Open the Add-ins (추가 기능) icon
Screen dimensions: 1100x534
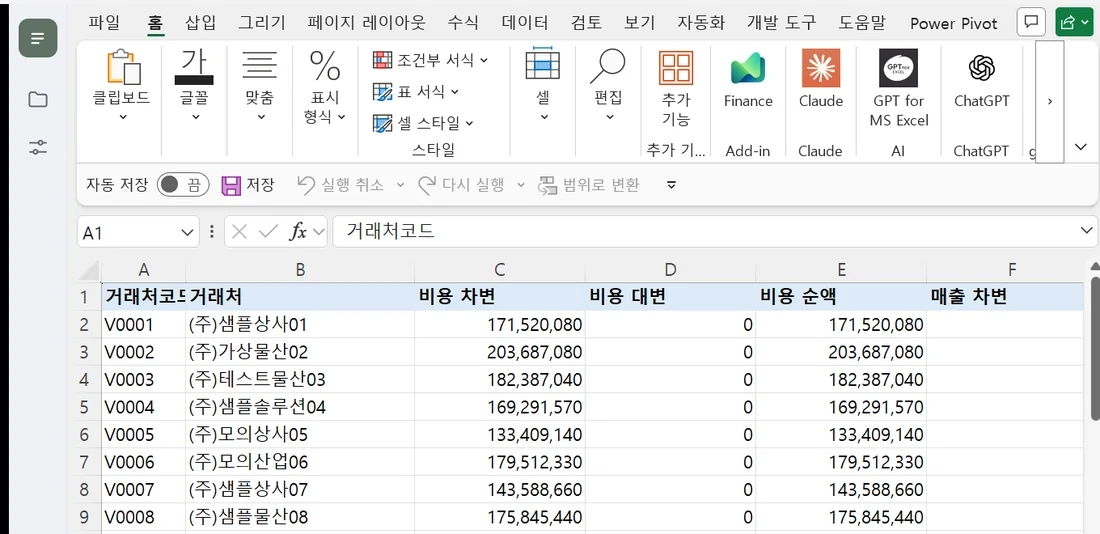click(x=676, y=67)
